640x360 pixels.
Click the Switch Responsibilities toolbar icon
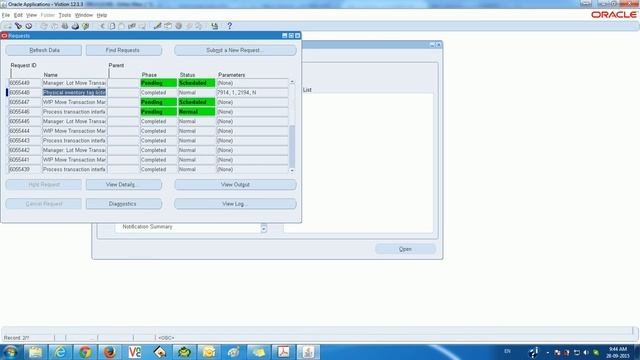(x=64, y=26)
